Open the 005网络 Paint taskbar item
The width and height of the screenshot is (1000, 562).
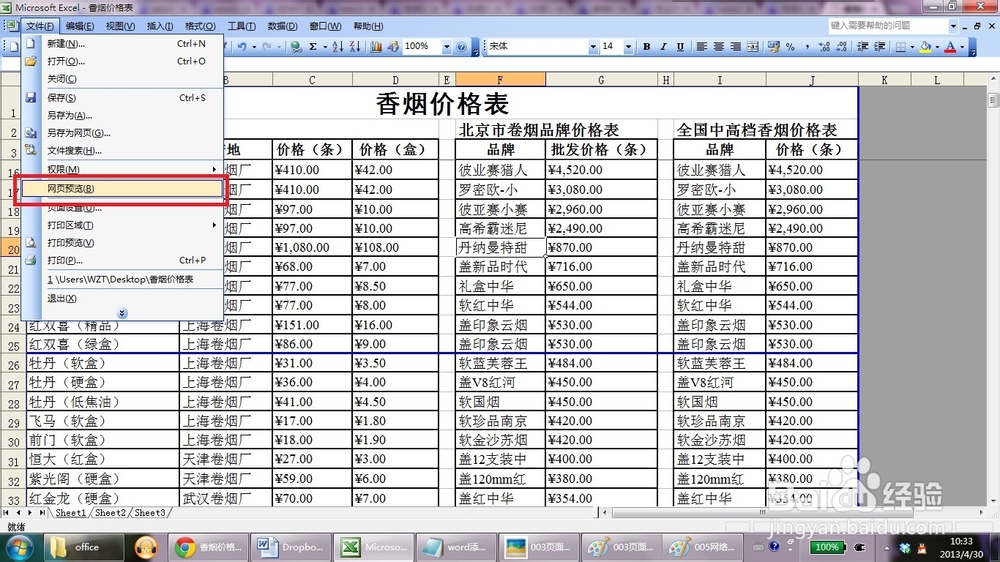point(702,547)
